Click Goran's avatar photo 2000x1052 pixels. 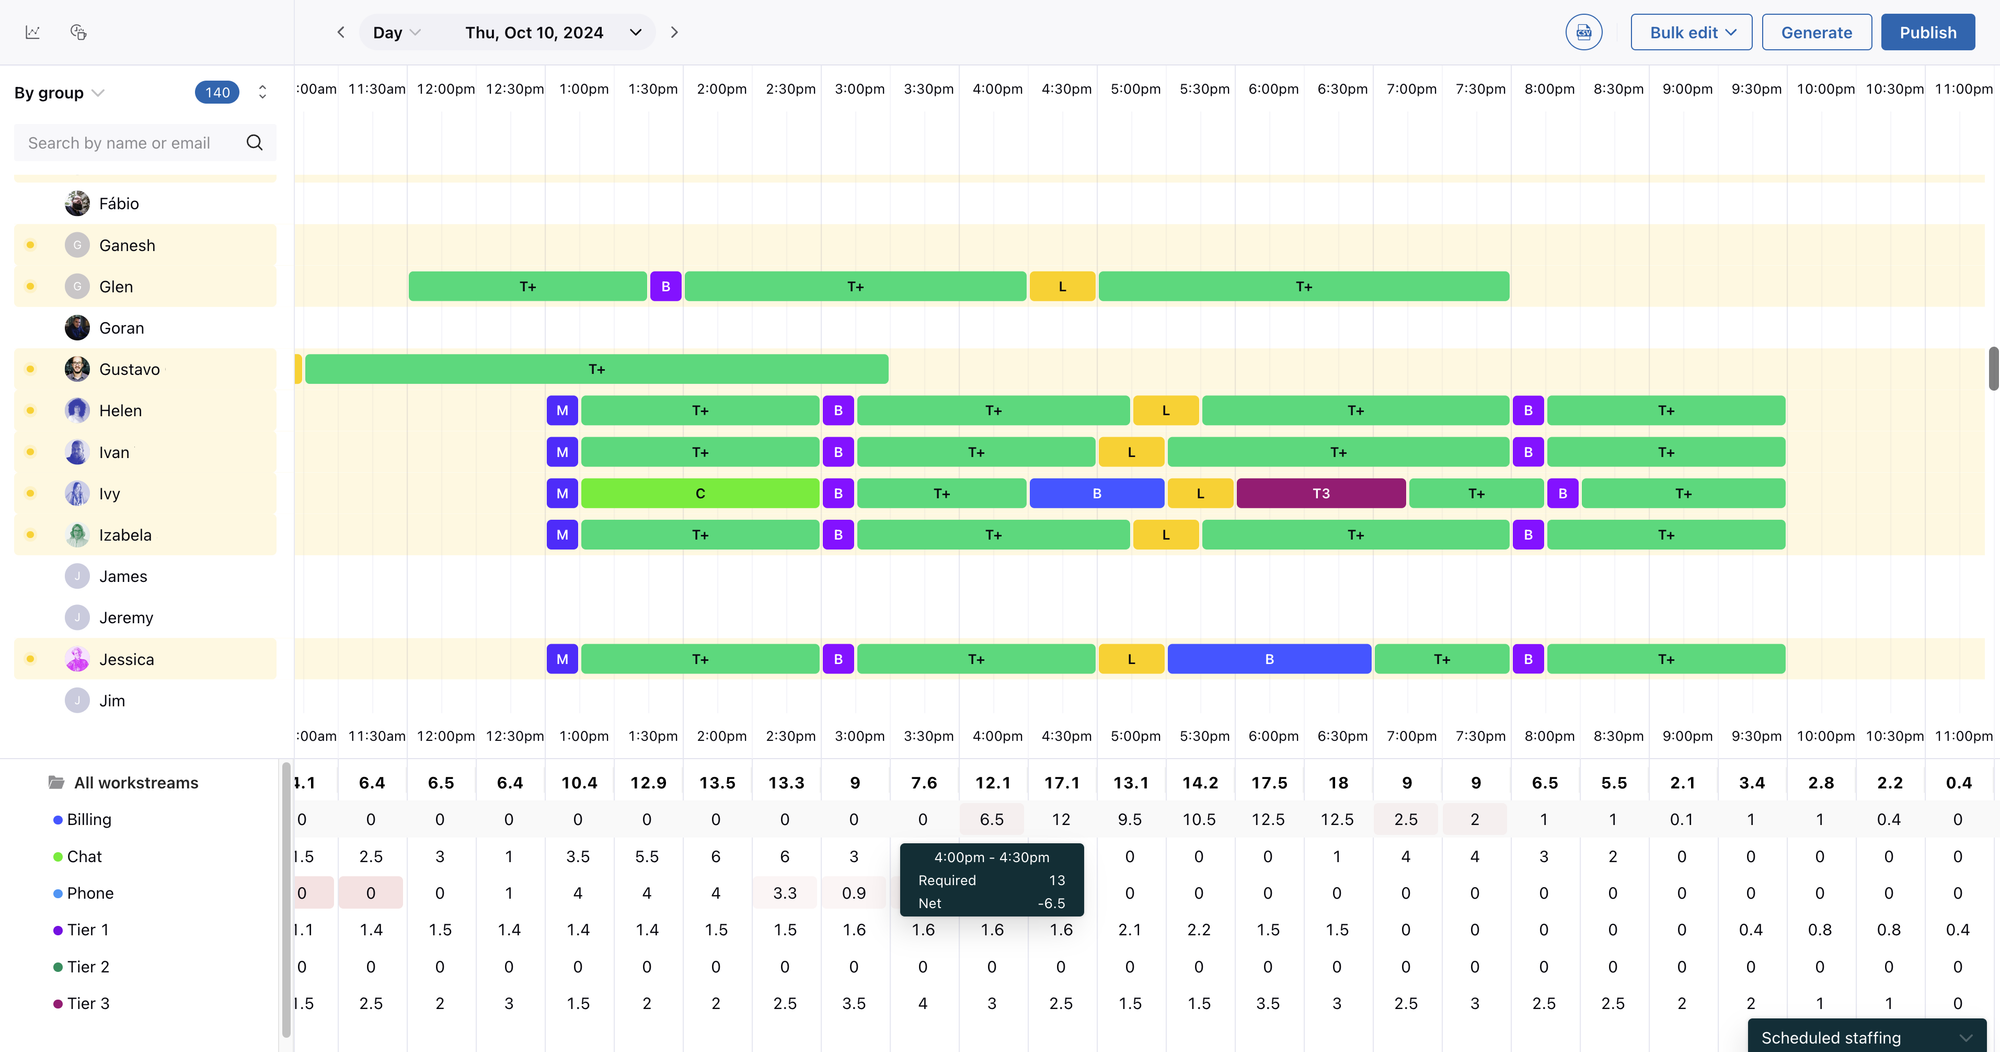(77, 328)
